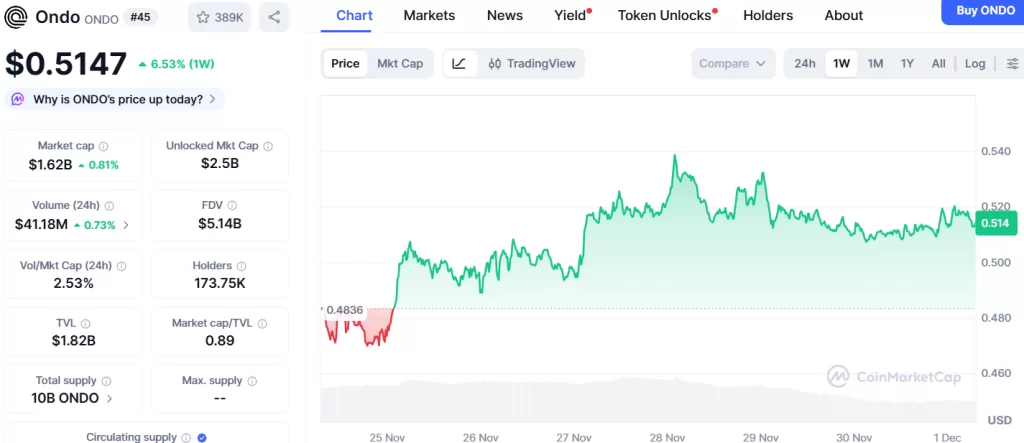Click the TVL info icon
Image resolution: width=1024 pixels, height=443 pixels.
85,324
